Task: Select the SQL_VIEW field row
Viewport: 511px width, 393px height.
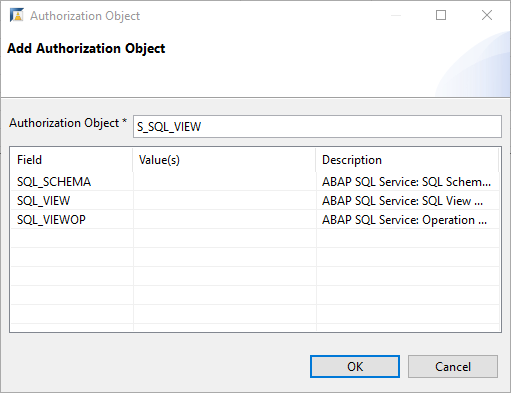Action: [x=255, y=201]
